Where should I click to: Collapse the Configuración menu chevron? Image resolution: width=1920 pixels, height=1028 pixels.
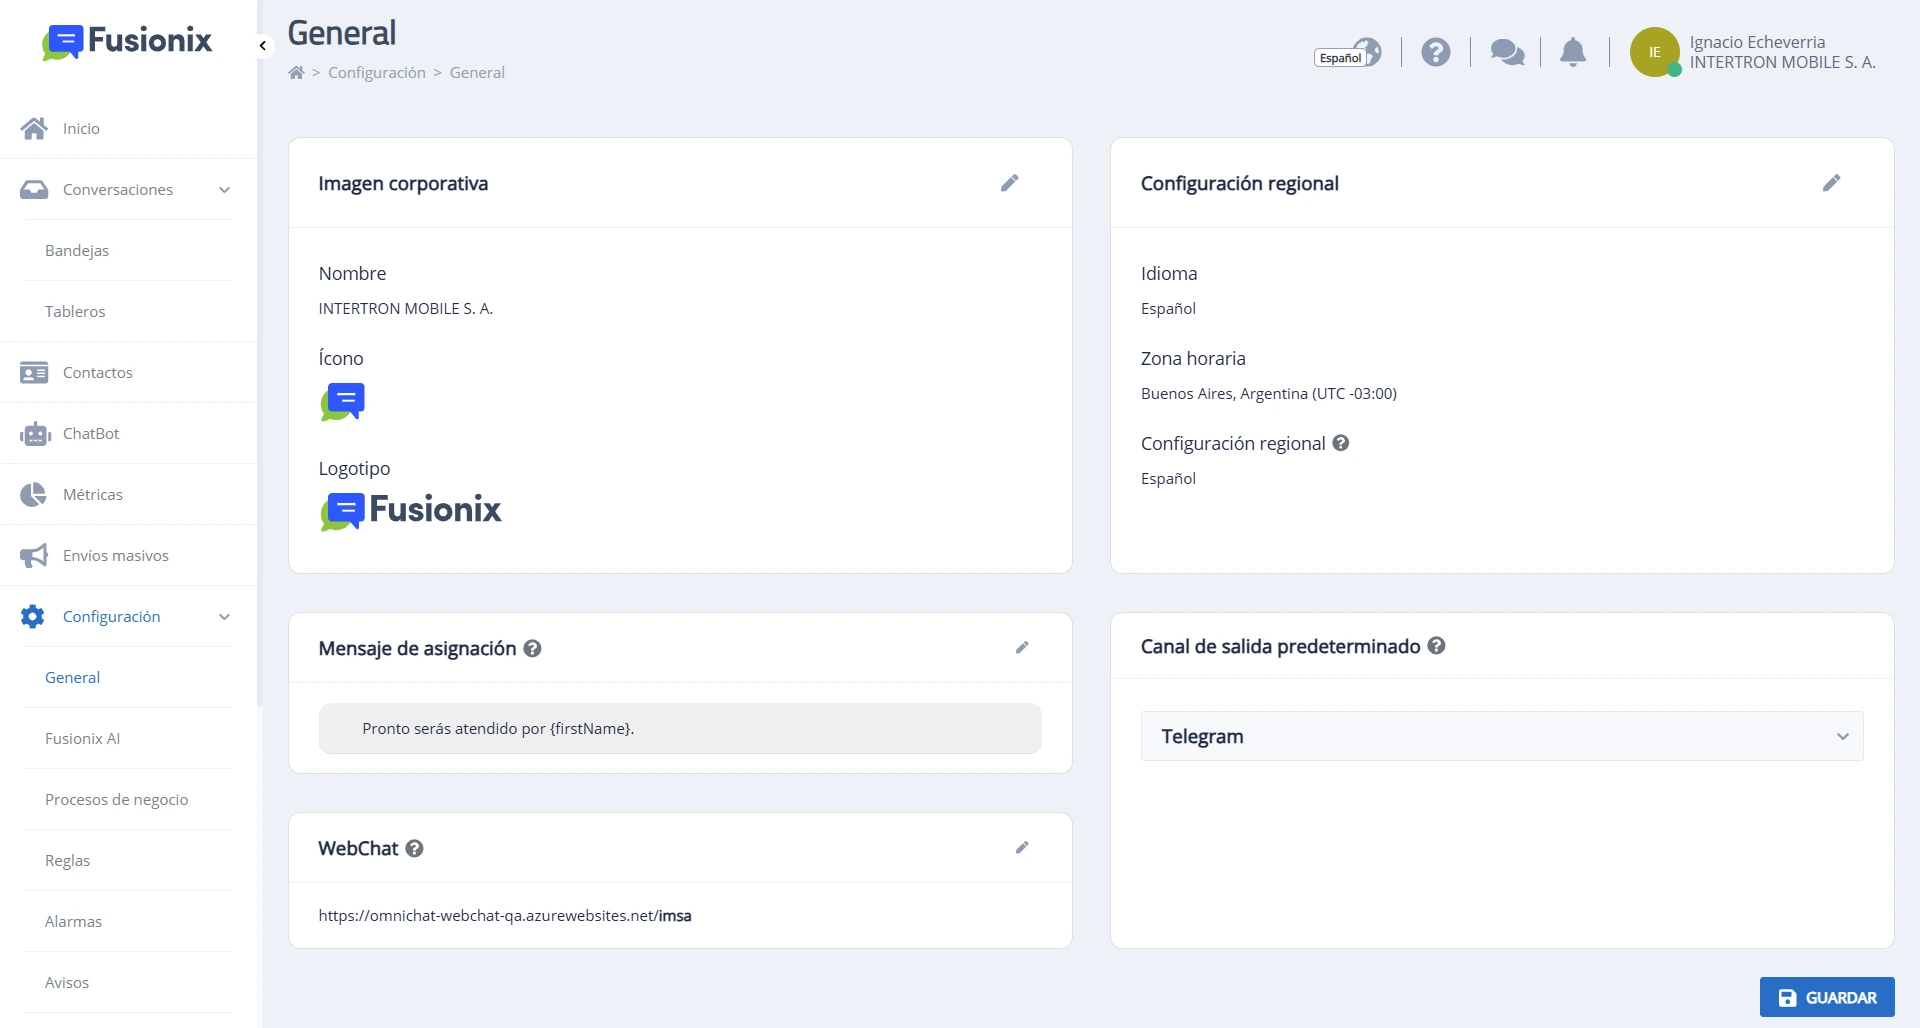click(225, 616)
